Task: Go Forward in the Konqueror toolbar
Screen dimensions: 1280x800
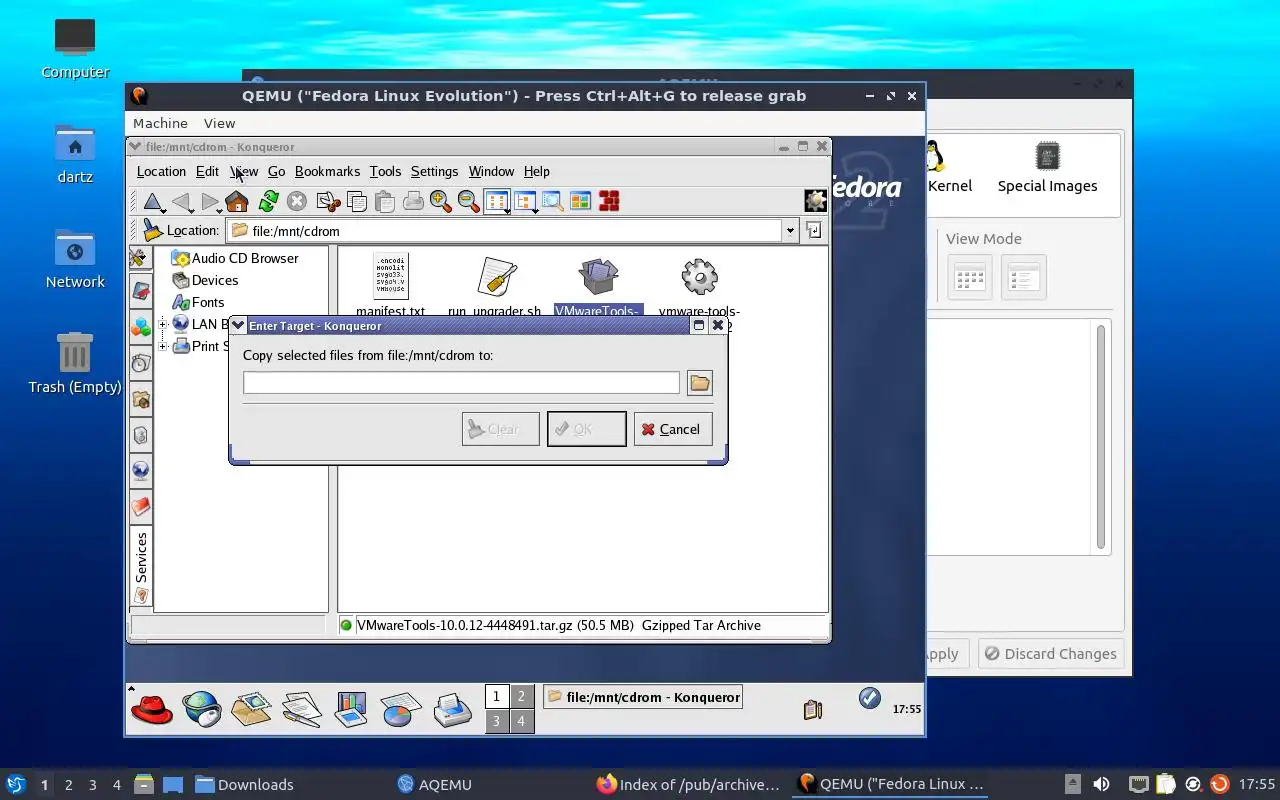Action: [x=209, y=202]
